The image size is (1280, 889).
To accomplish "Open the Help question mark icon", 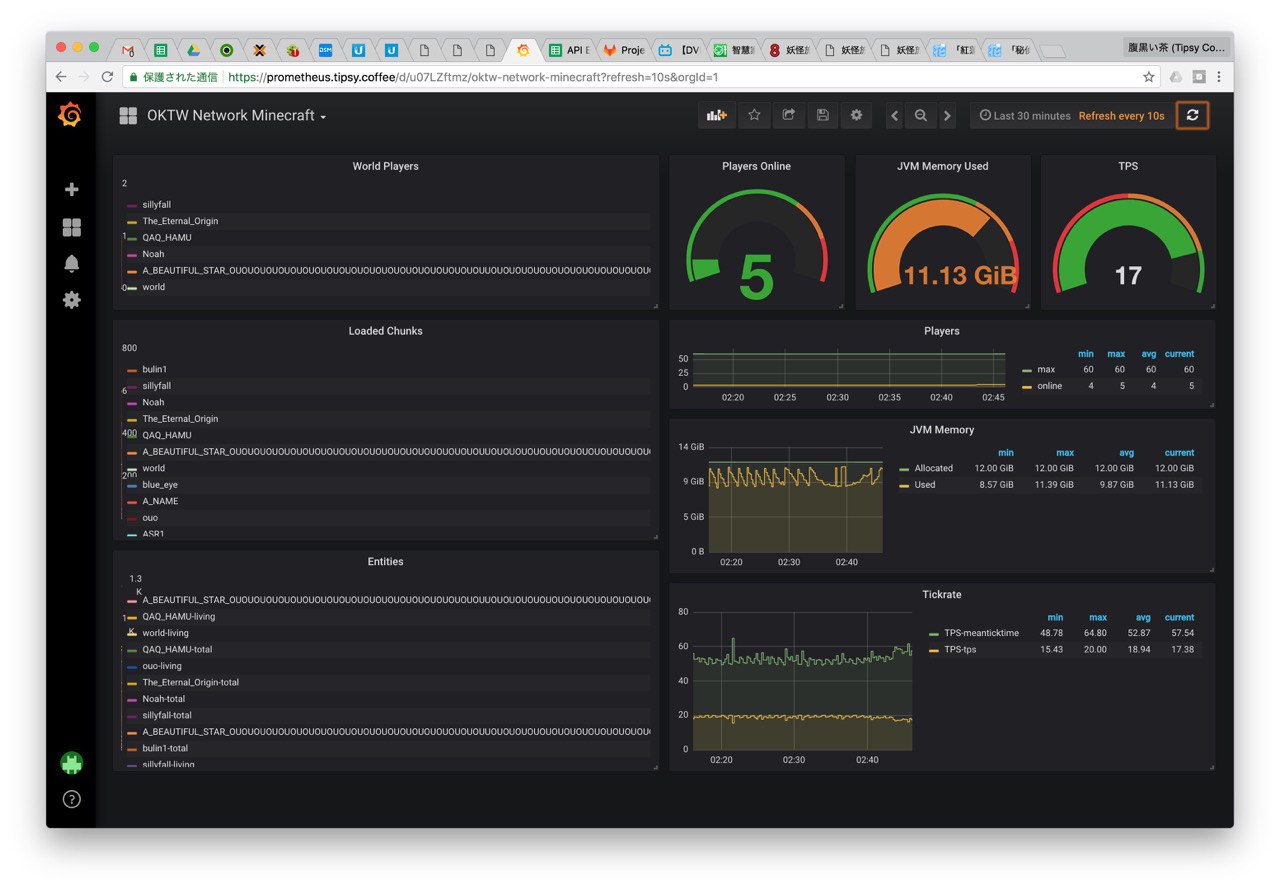I will click(x=72, y=799).
